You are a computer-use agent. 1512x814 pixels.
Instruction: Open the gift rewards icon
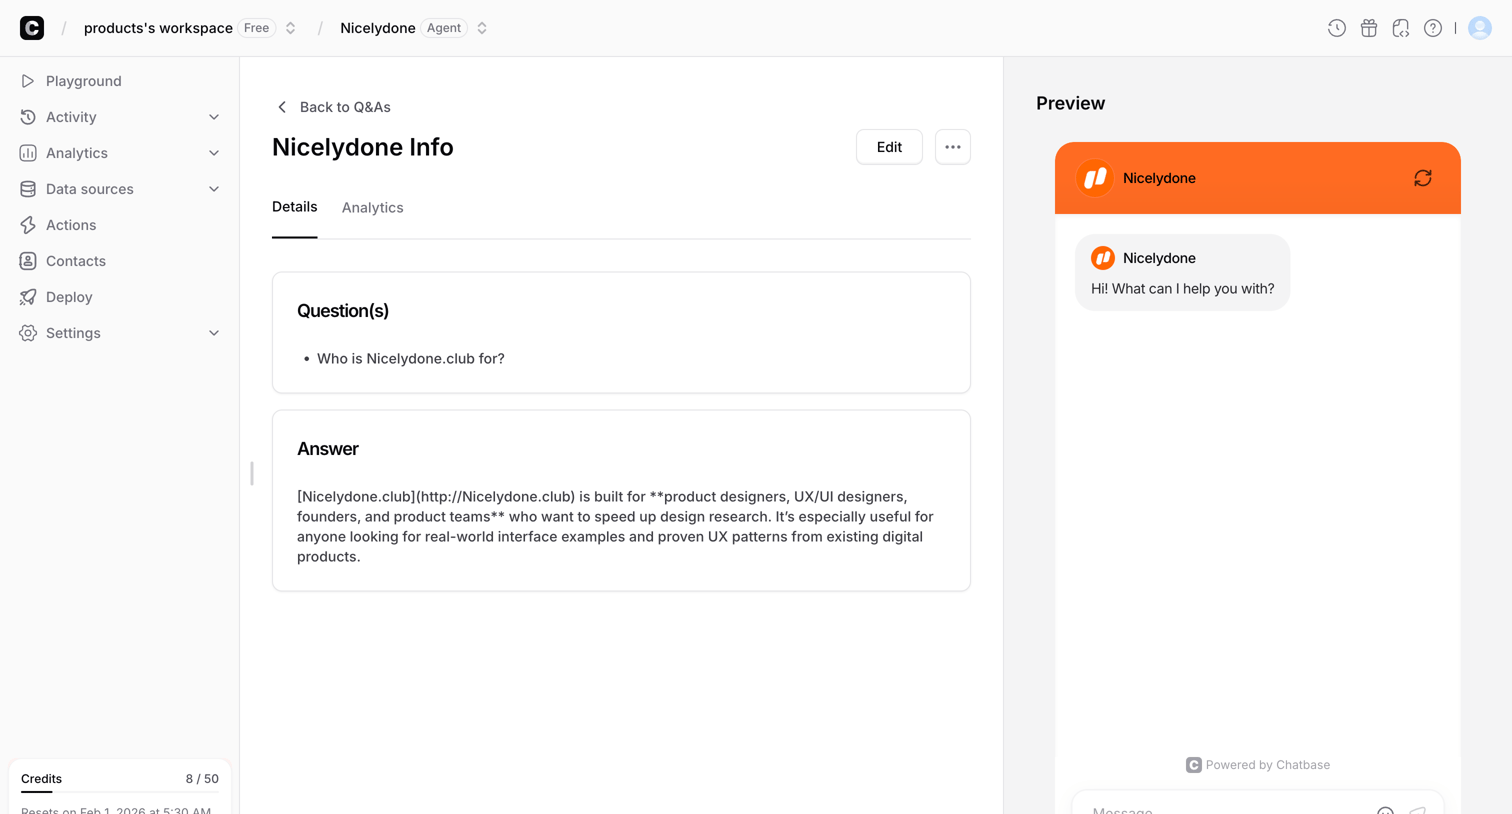(1368, 28)
